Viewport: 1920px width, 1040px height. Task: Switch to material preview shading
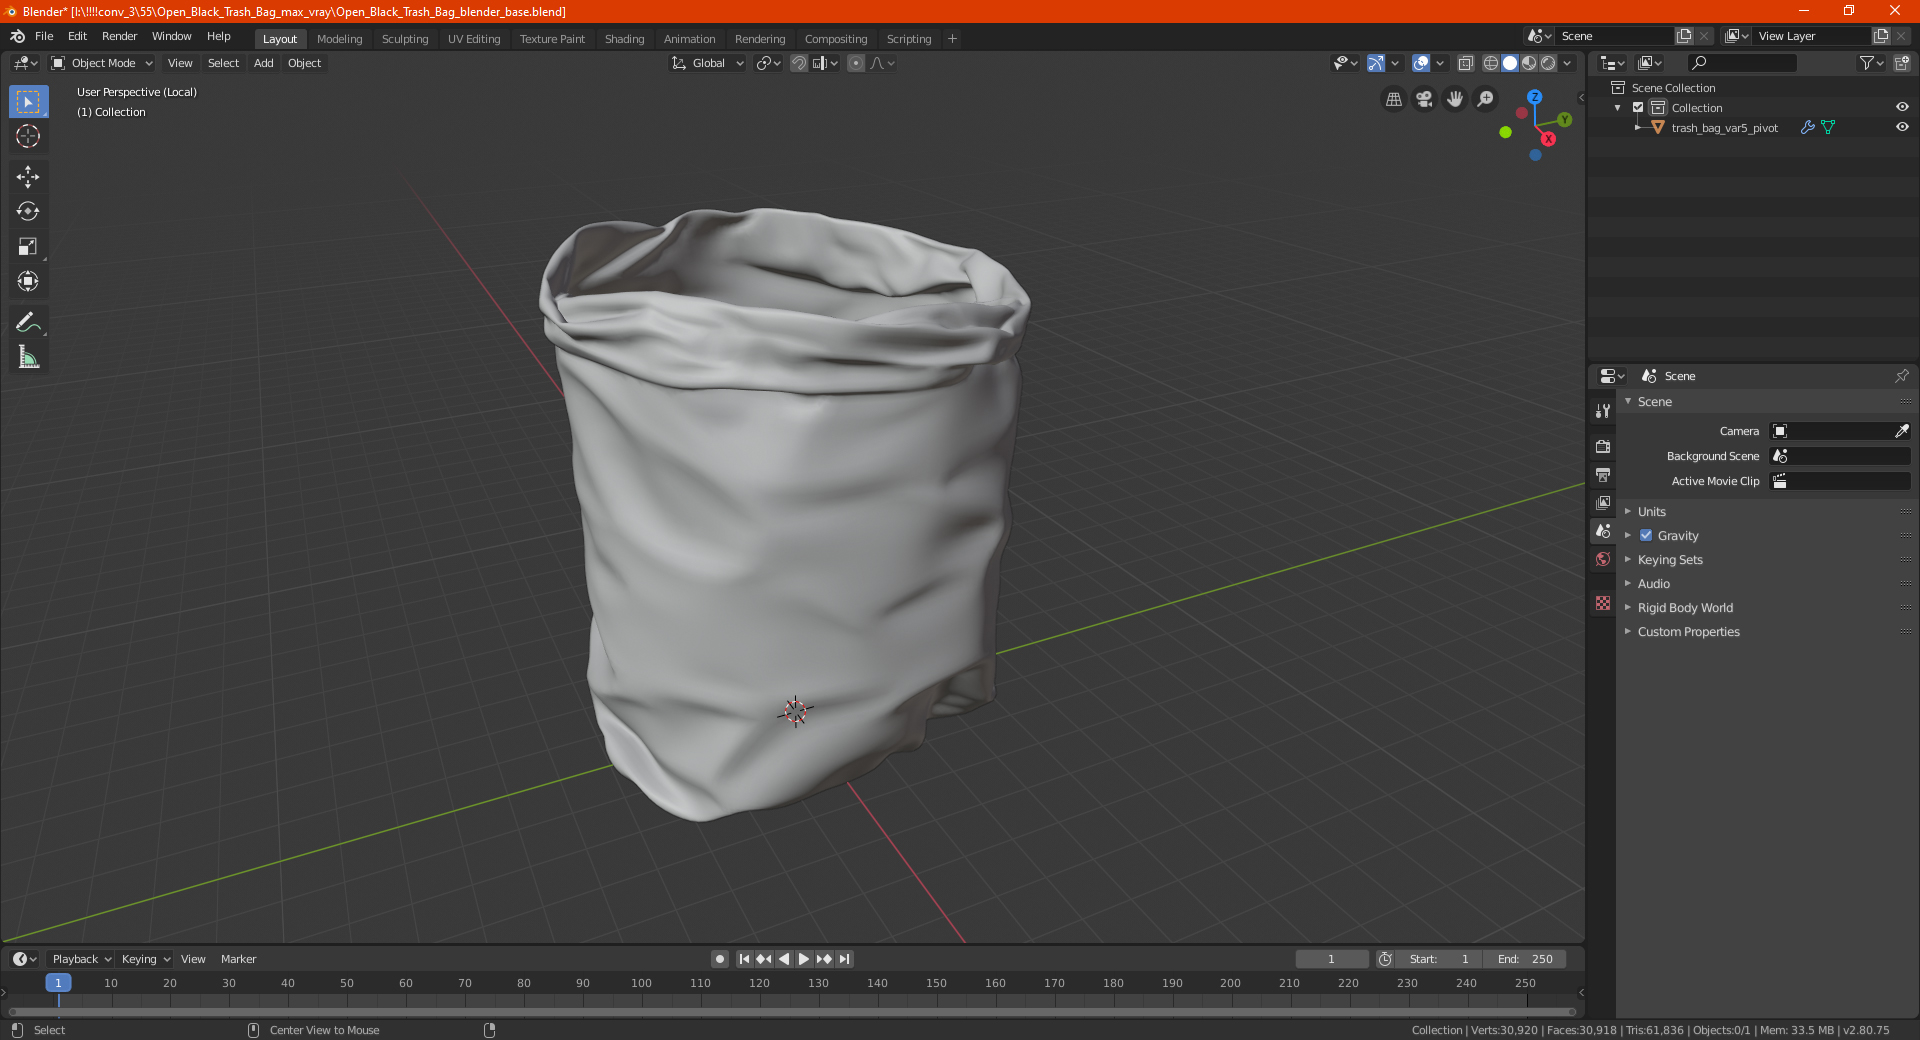click(1529, 63)
